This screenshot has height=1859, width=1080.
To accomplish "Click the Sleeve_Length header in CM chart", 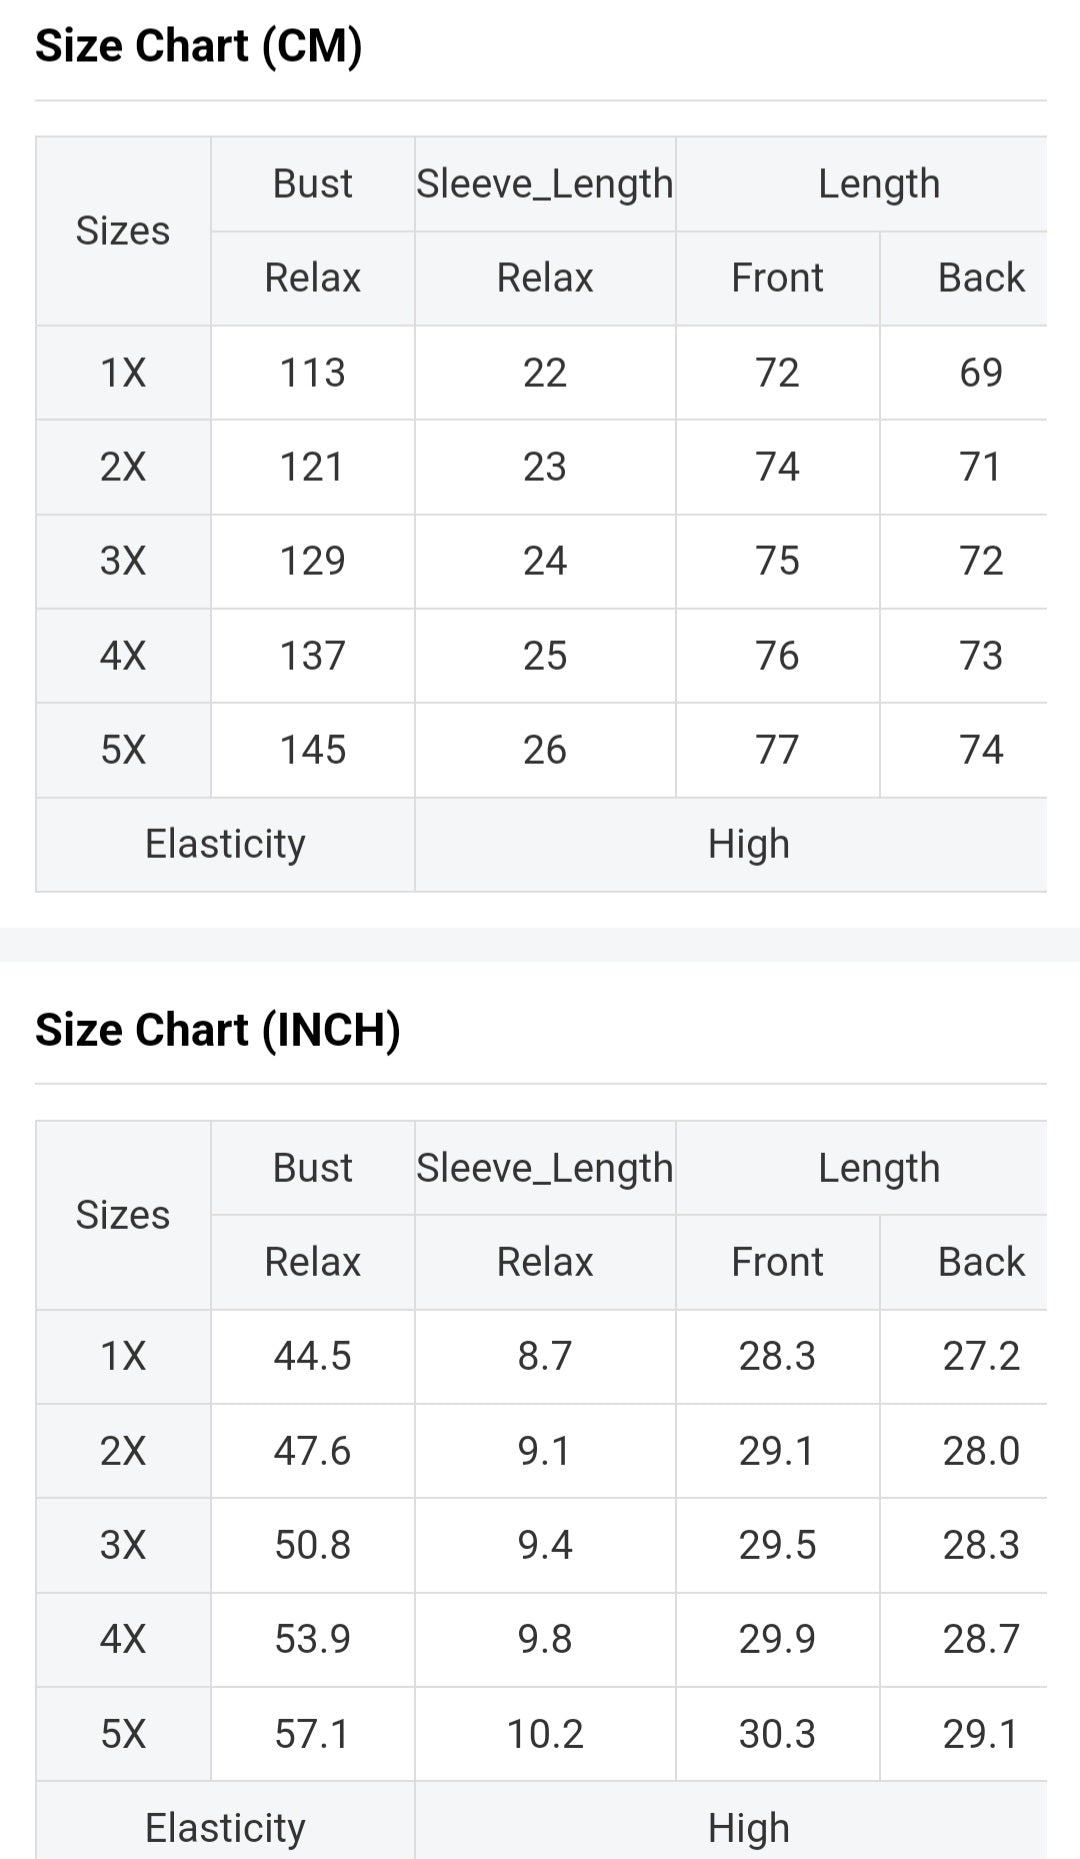I will (545, 184).
